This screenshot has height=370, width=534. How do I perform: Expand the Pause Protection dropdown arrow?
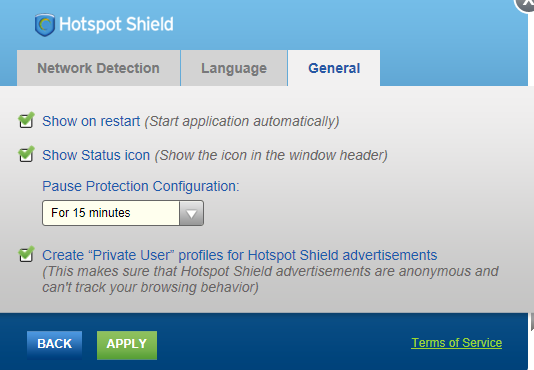pyautogui.click(x=191, y=213)
